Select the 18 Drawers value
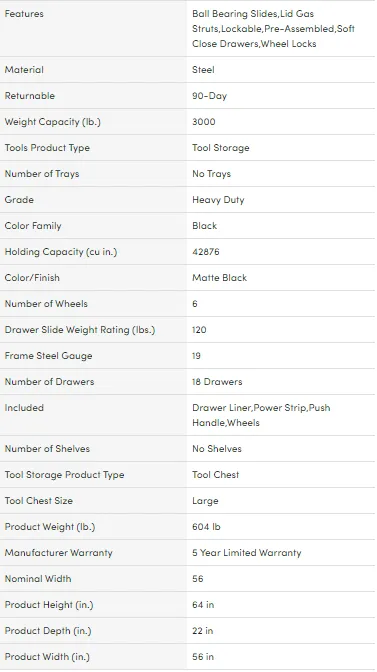This screenshot has height=672, width=377. coord(217,382)
